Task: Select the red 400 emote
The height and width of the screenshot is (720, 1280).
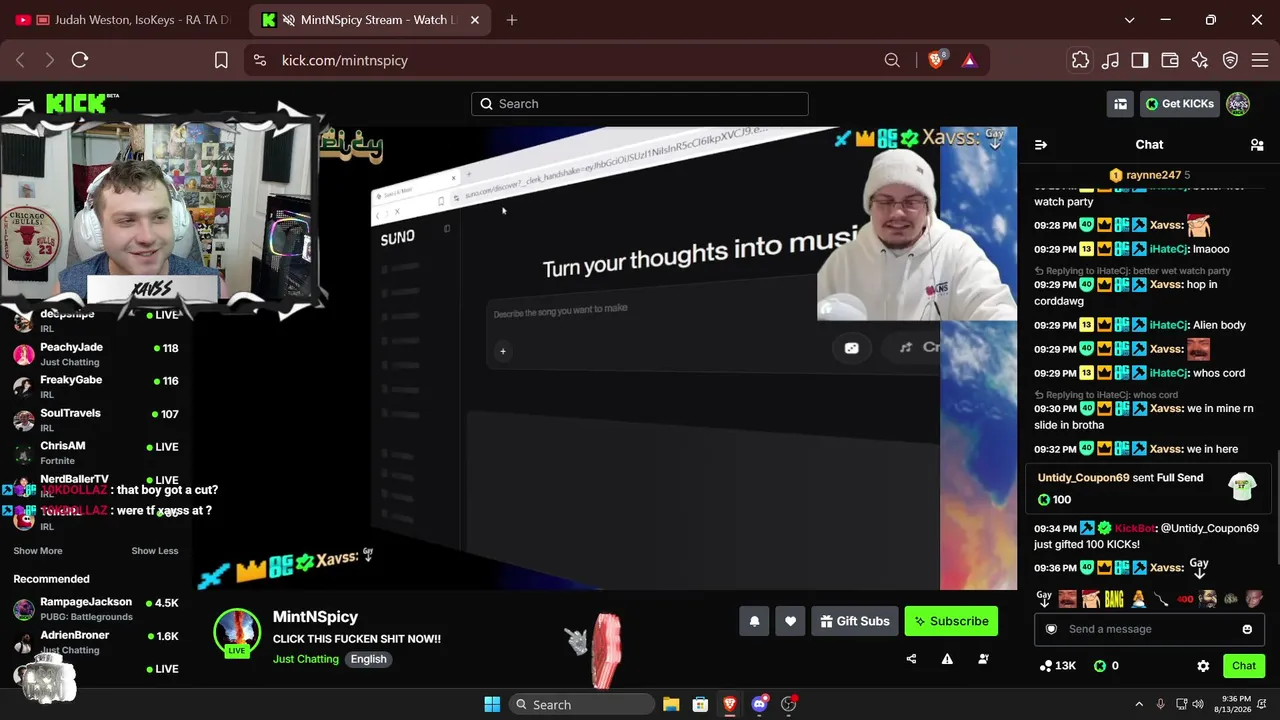Action: pos(1185,599)
